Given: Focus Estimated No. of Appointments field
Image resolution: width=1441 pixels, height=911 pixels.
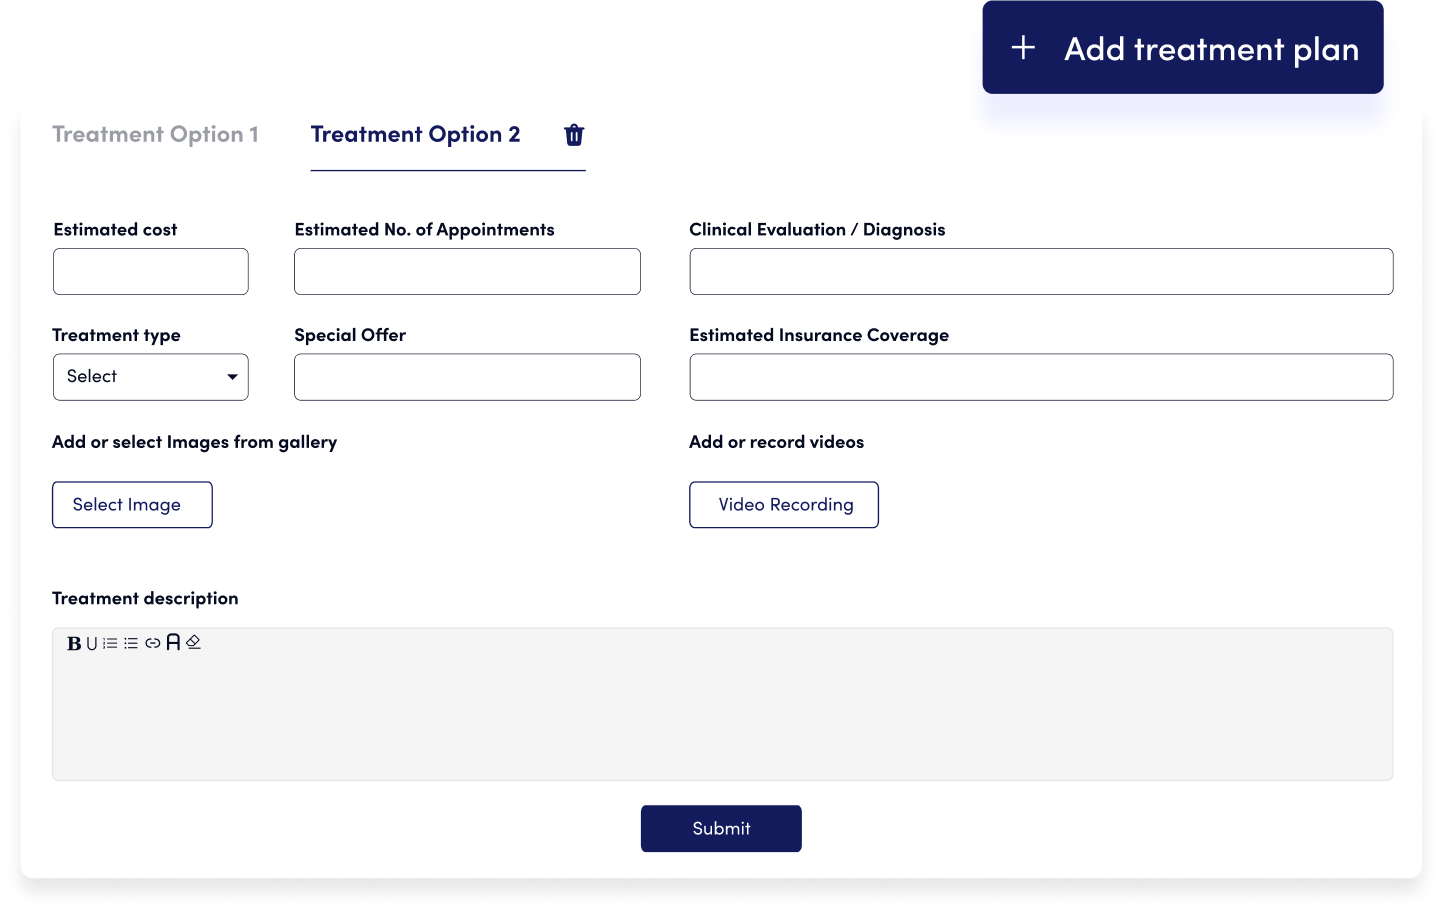Looking at the screenshot, I should (x=467, y=272).
